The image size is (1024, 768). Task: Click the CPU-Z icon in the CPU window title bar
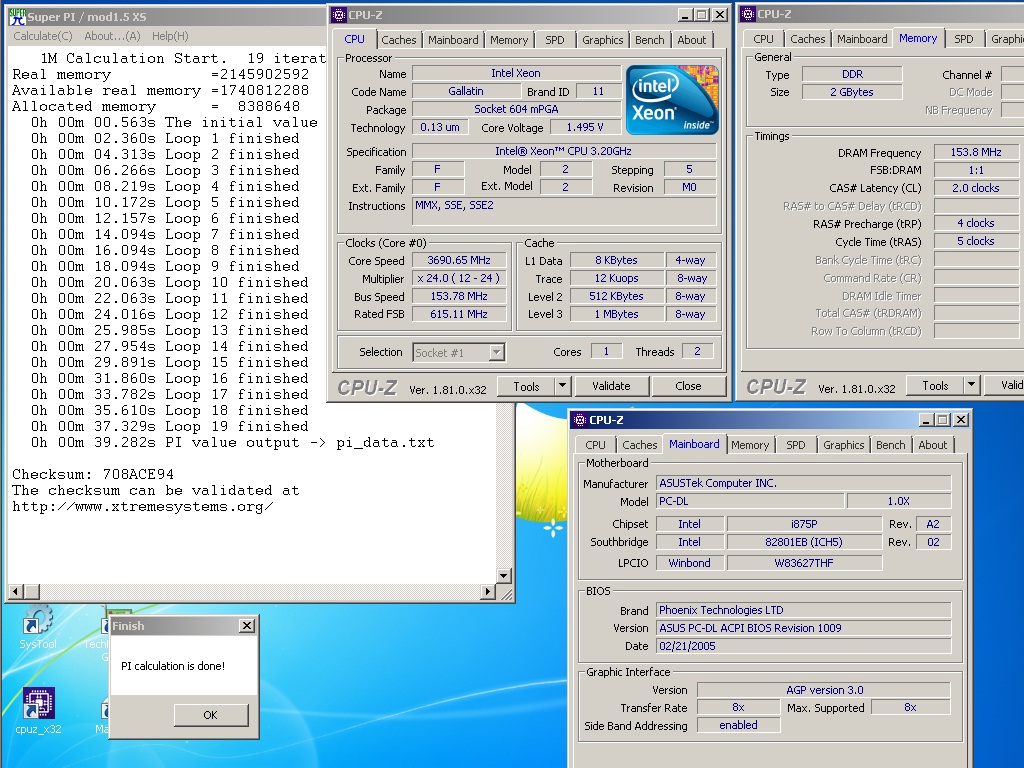pos(338,15)
